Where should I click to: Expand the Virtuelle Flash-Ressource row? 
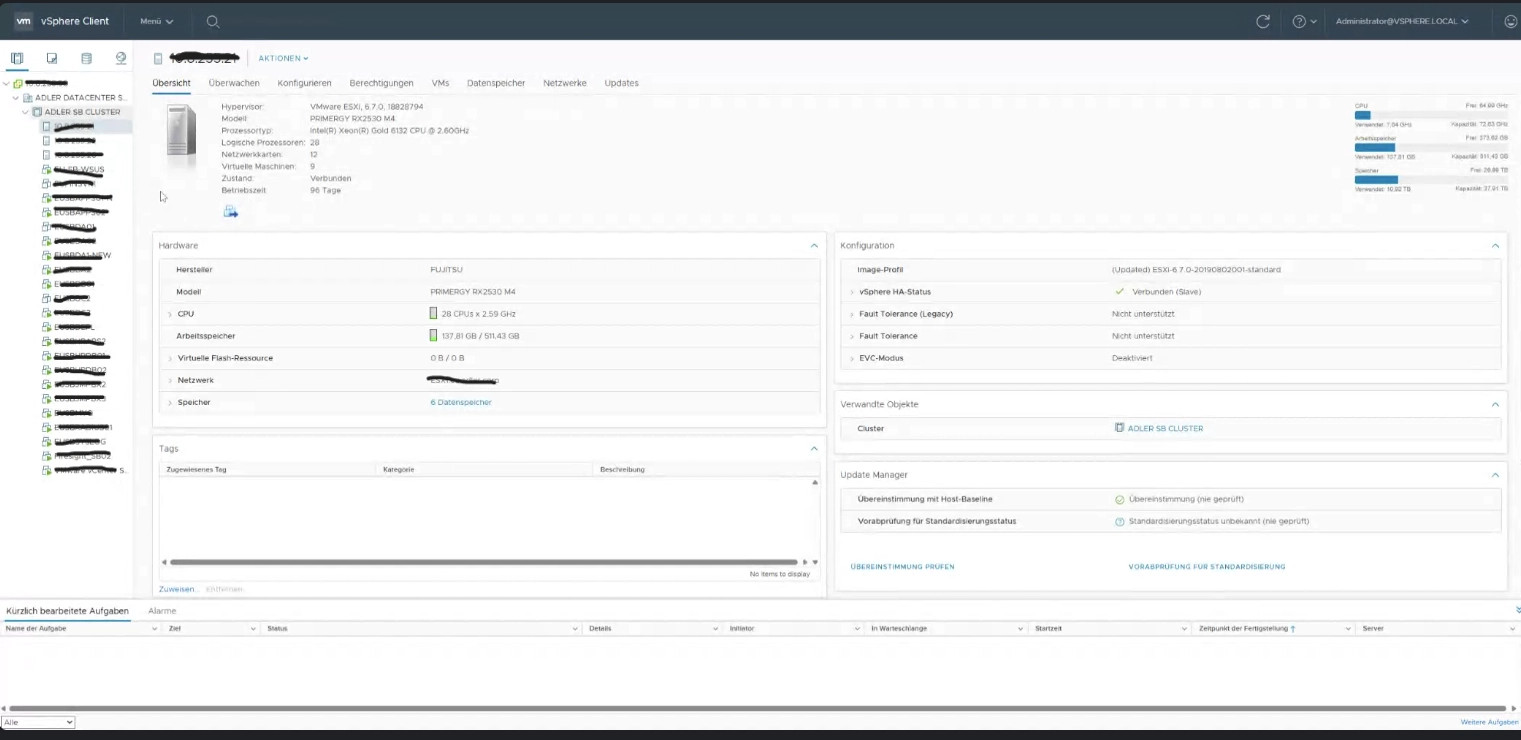tap(170, 358)
